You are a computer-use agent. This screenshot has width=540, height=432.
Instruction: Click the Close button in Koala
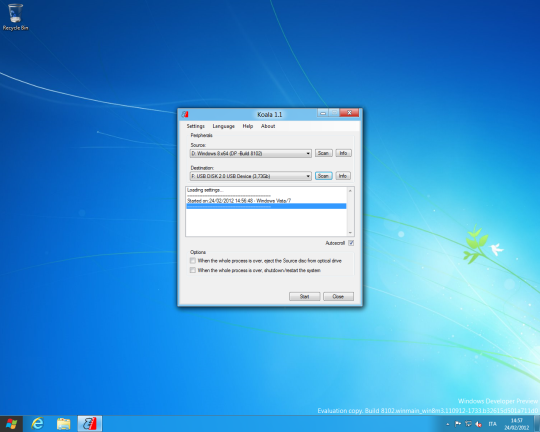338,297
